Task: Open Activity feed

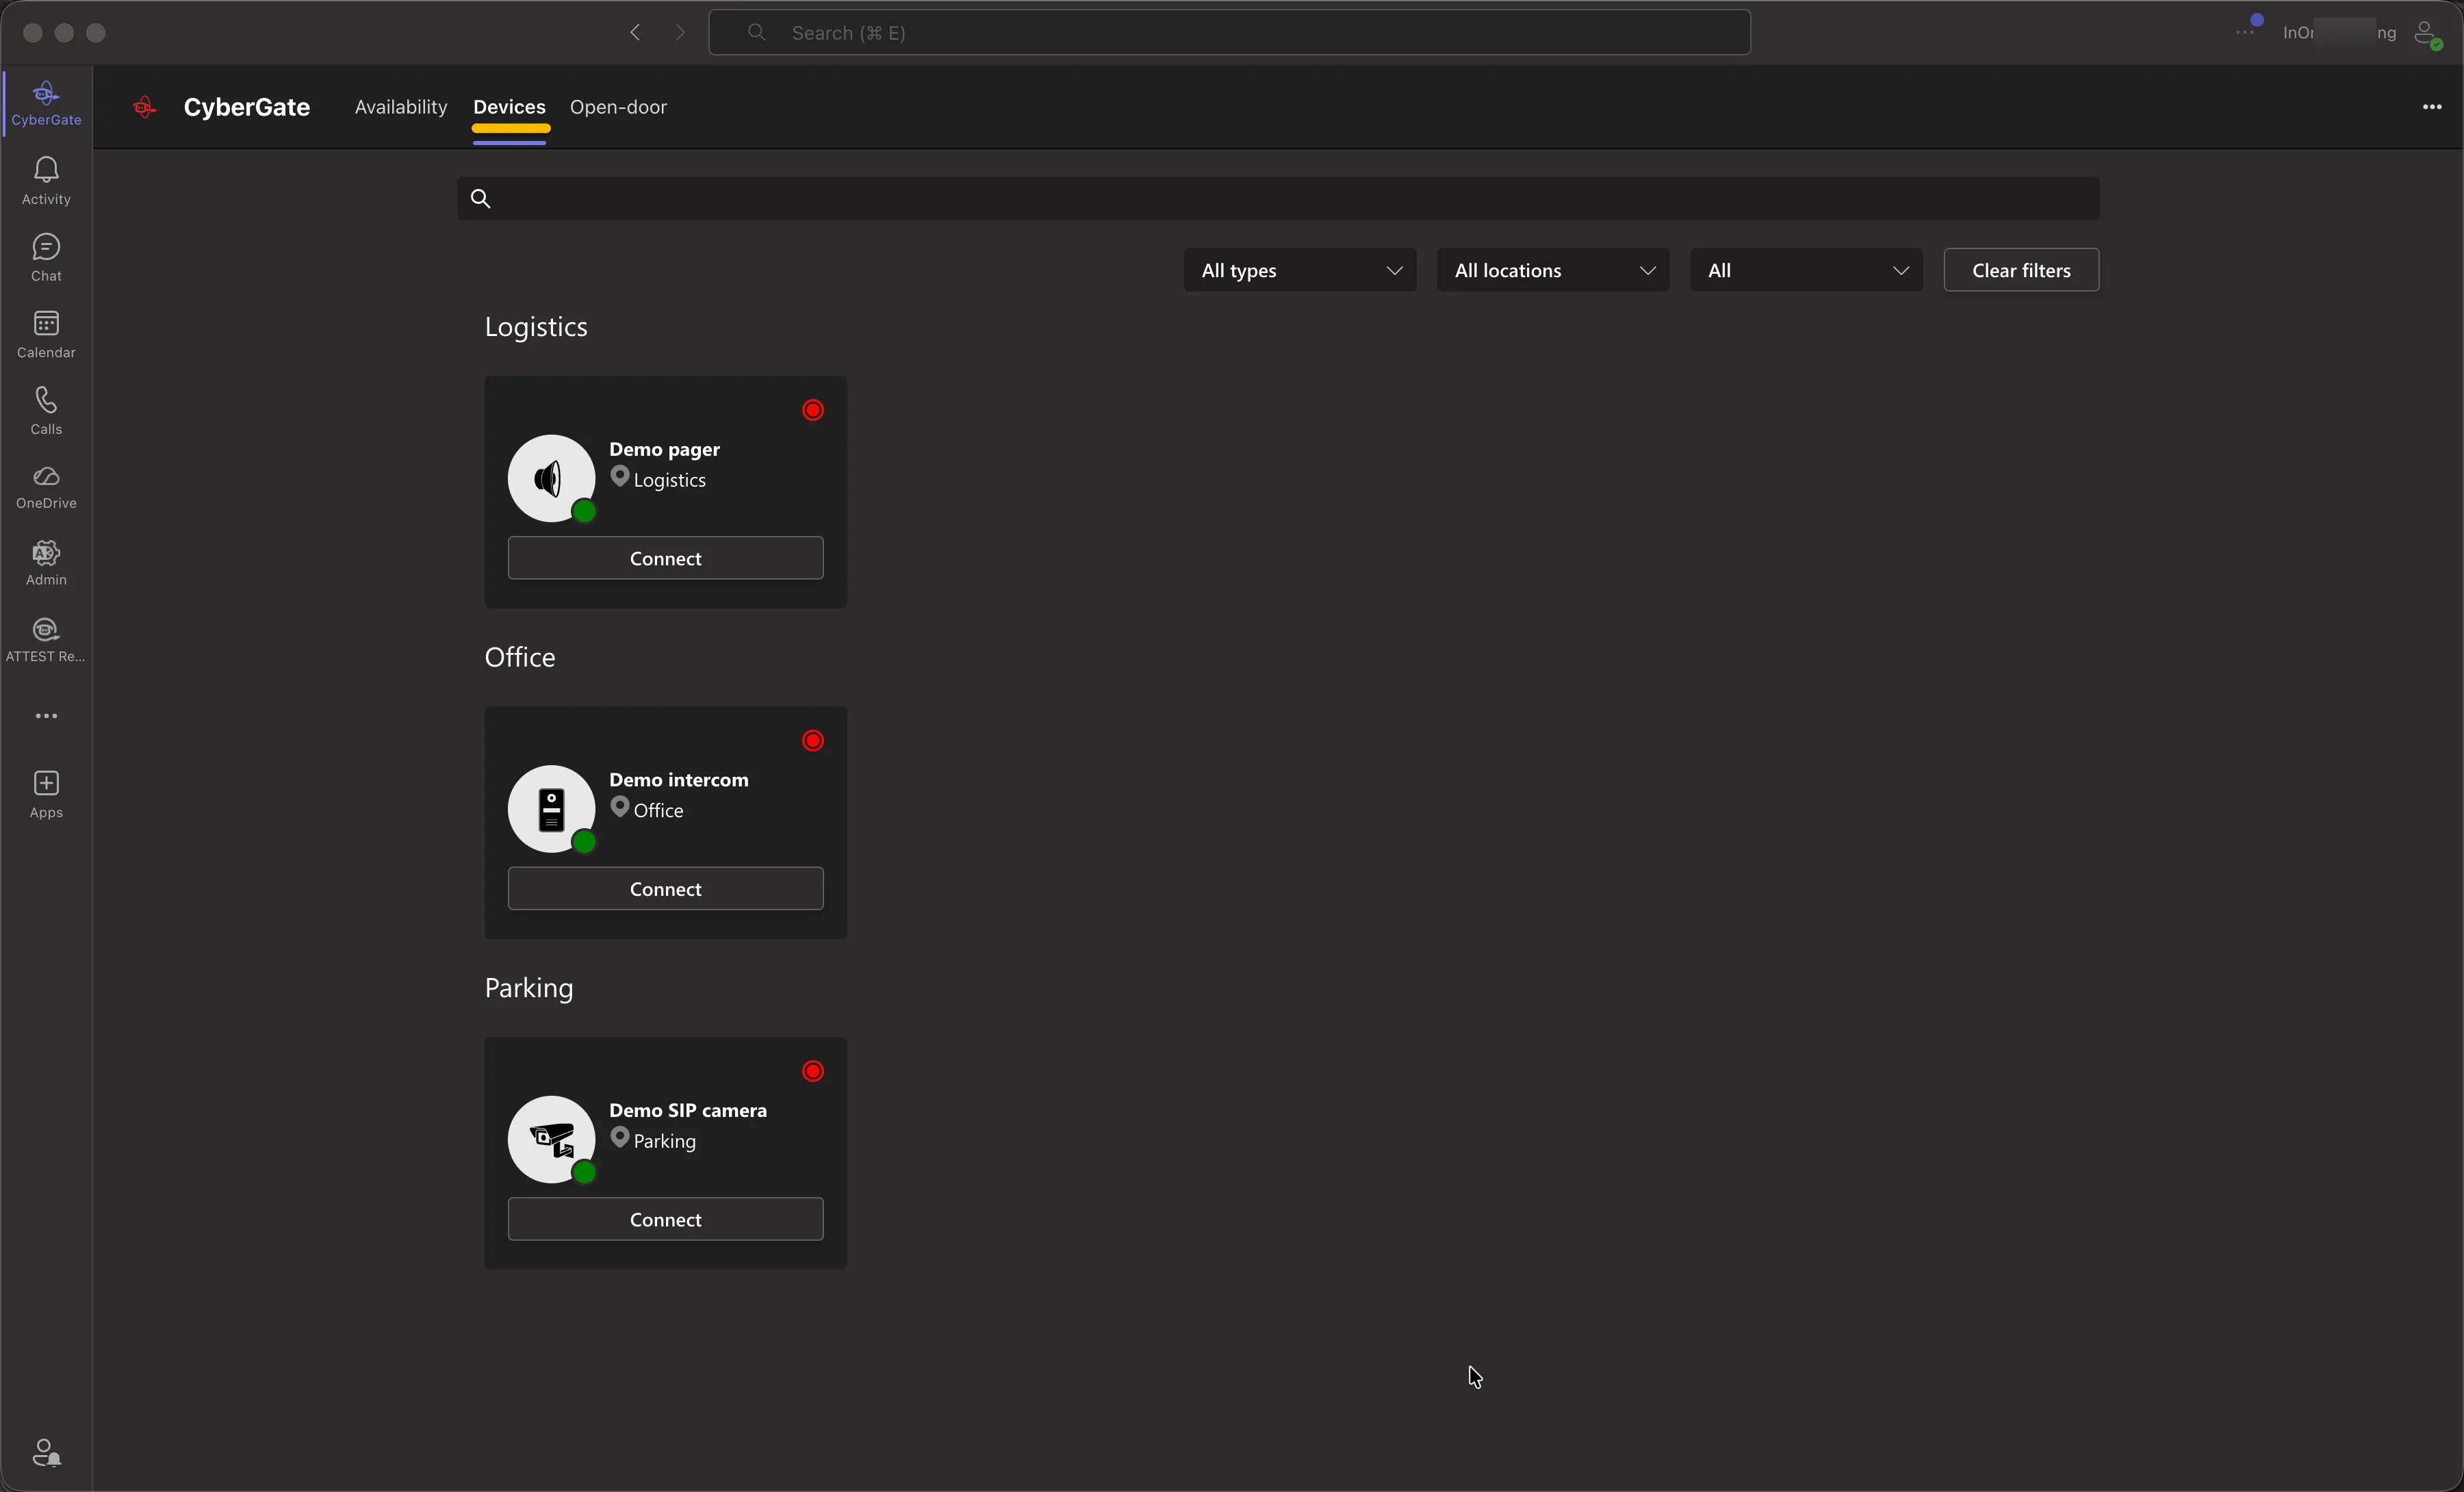Action: click(46, 181)
